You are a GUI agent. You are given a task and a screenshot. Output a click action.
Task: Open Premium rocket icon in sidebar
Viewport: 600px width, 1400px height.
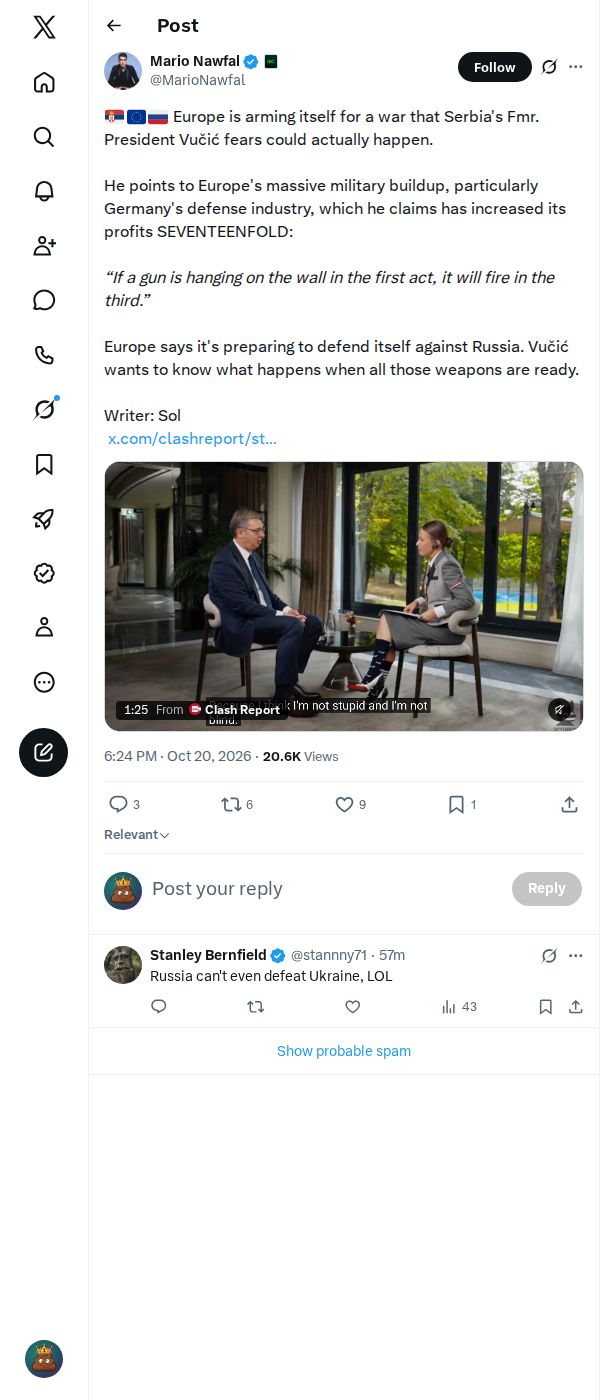44,518
